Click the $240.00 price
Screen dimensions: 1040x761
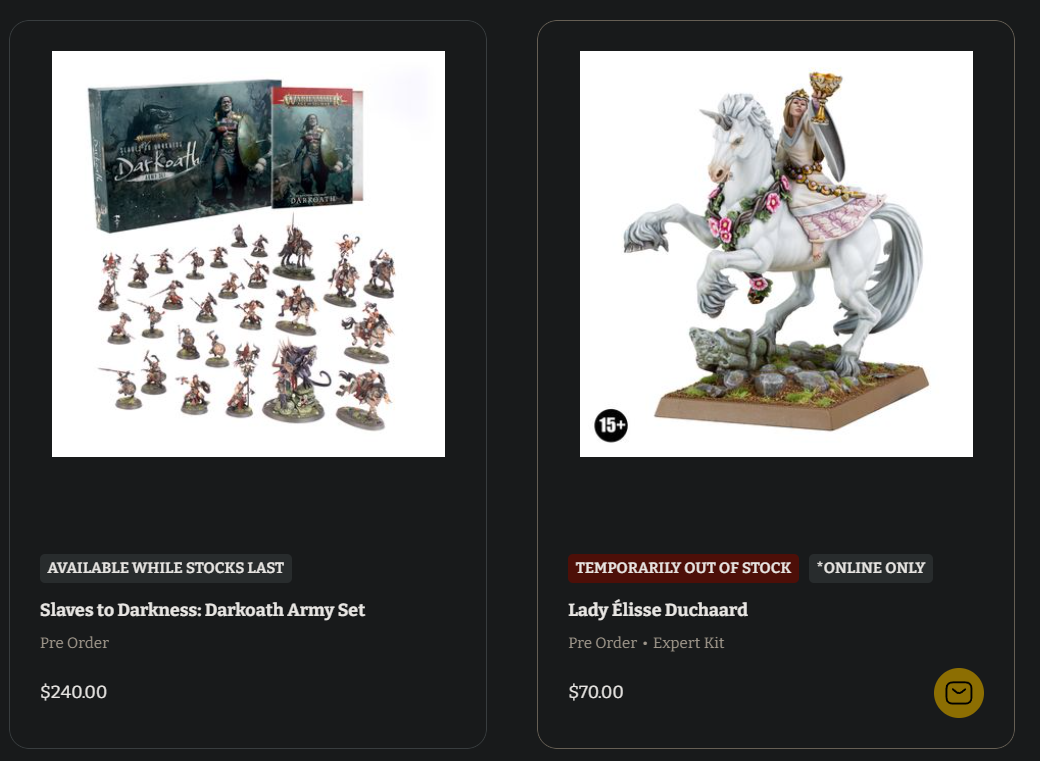74,692
